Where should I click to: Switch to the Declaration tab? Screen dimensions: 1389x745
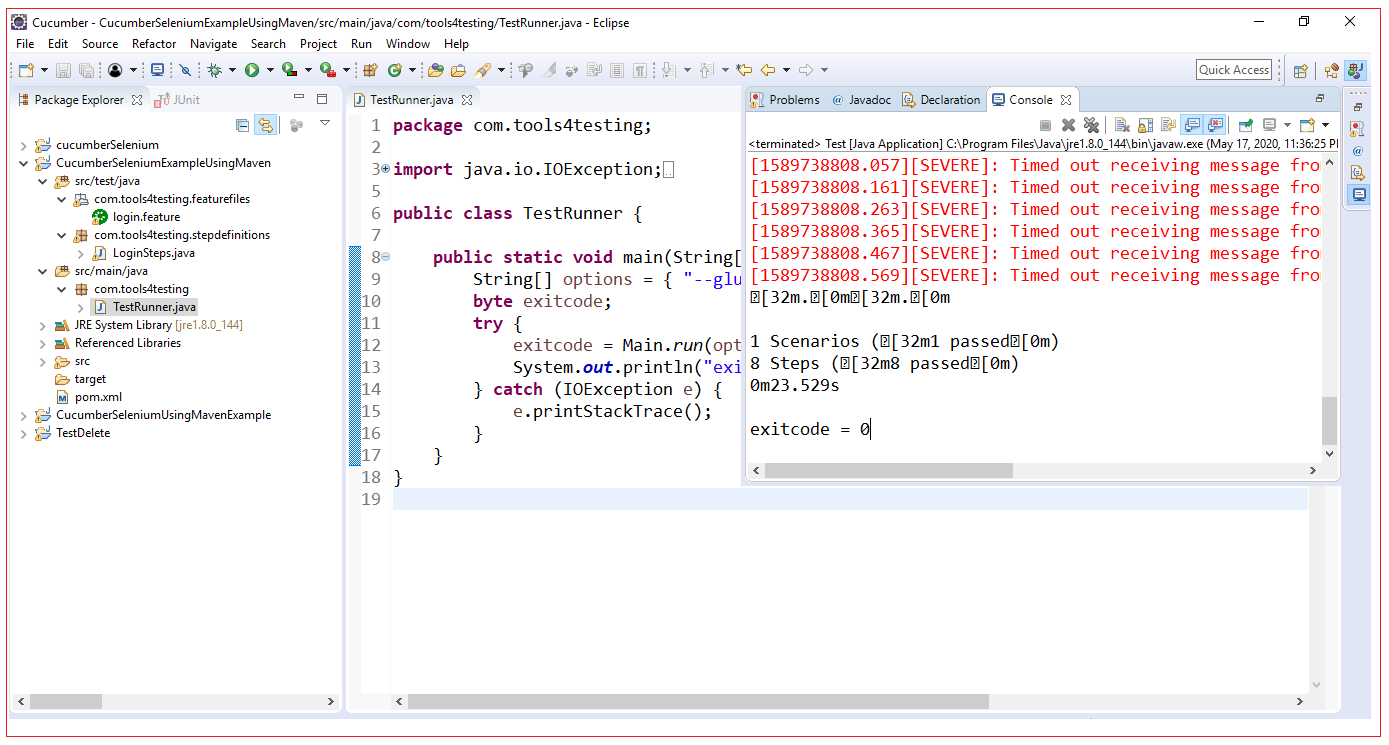pos(941,100)
